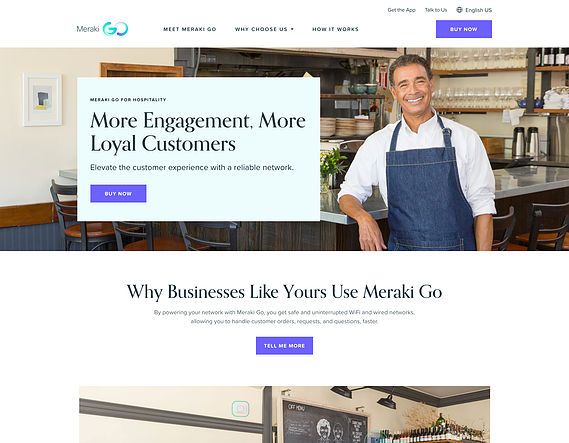Viewport: 569px width, 443px height.
Task: Click the Talk to Us link
Action: click(x=436, y=10)
